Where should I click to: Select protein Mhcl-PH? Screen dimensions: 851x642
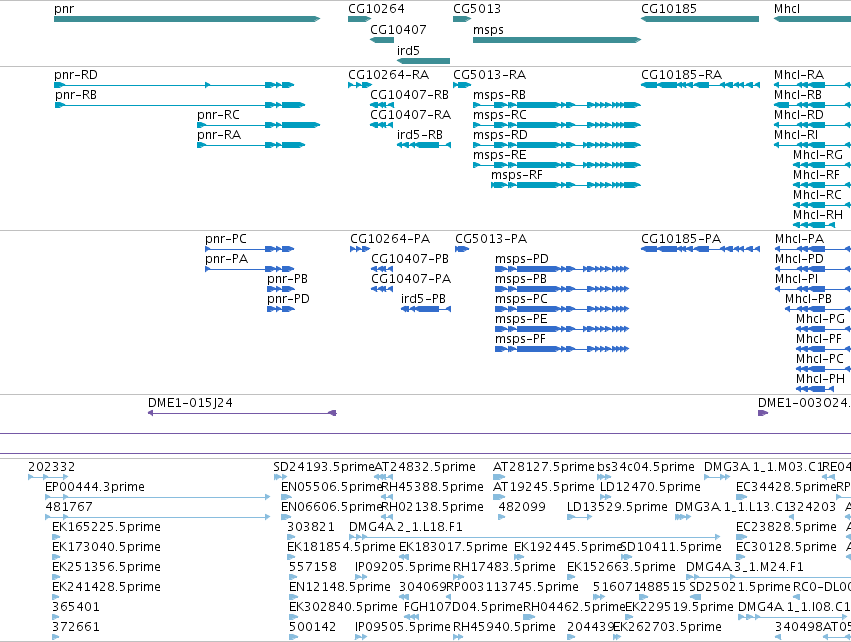tap(815, 389)
